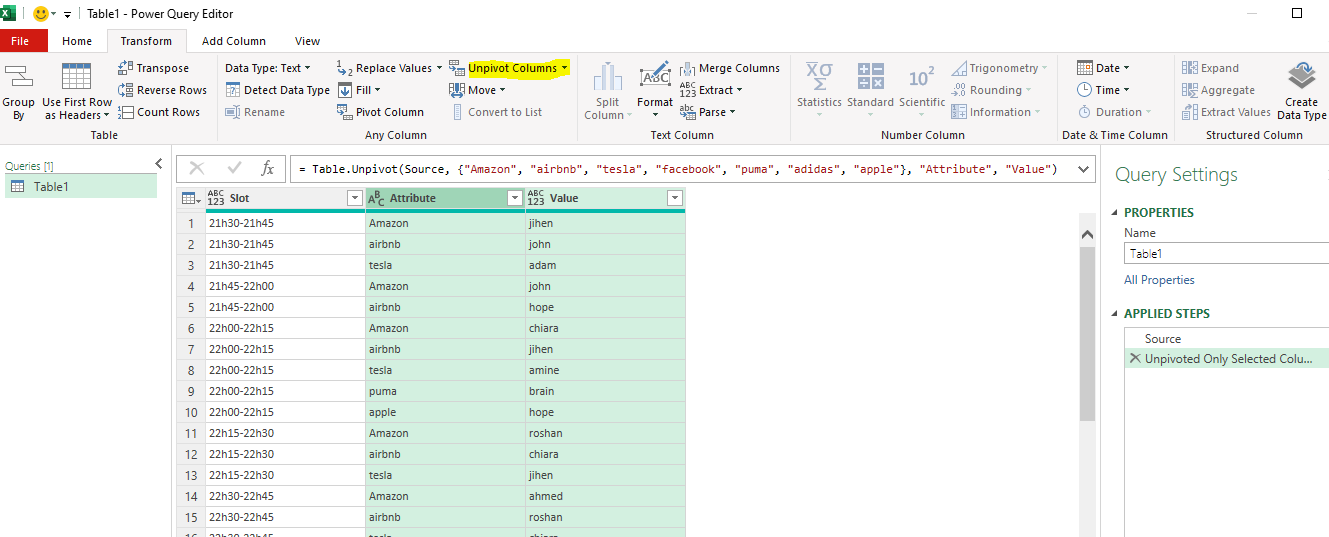Click the fx formula button
The height and width of the screenshot is (537, 1329).
coord(268,169)
